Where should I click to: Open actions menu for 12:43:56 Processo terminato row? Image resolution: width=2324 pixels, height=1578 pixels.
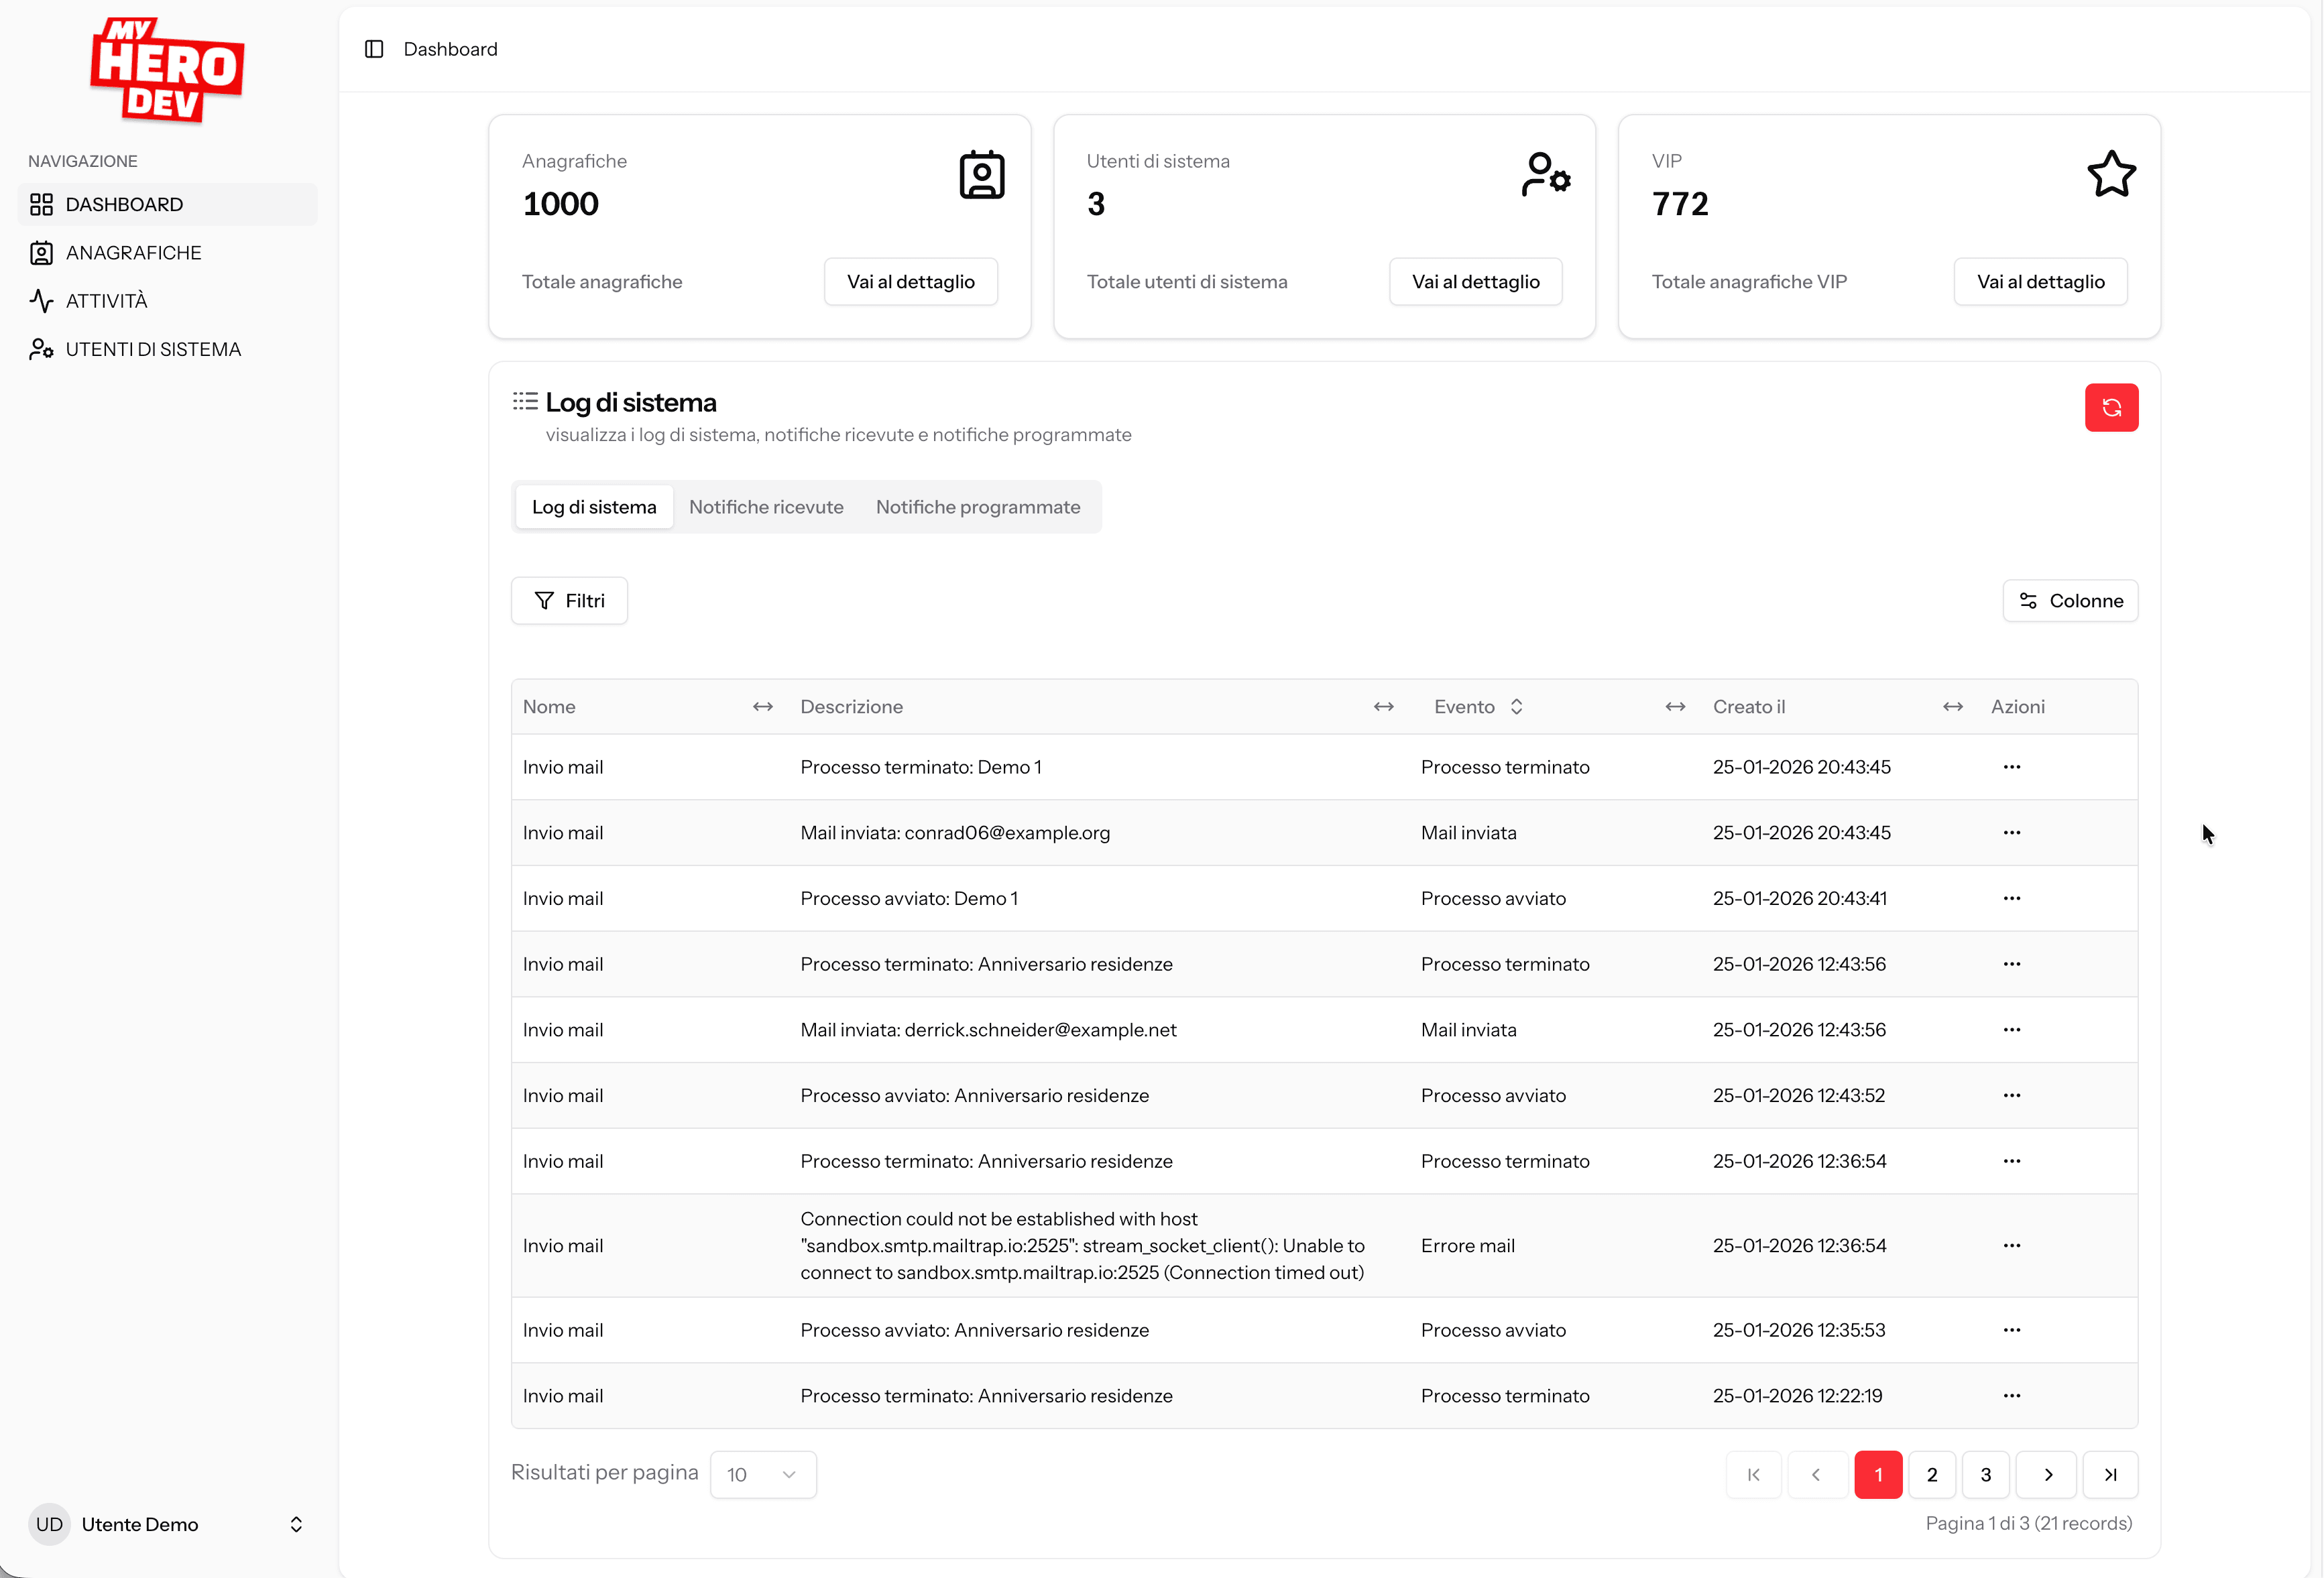click(2012, 964)
